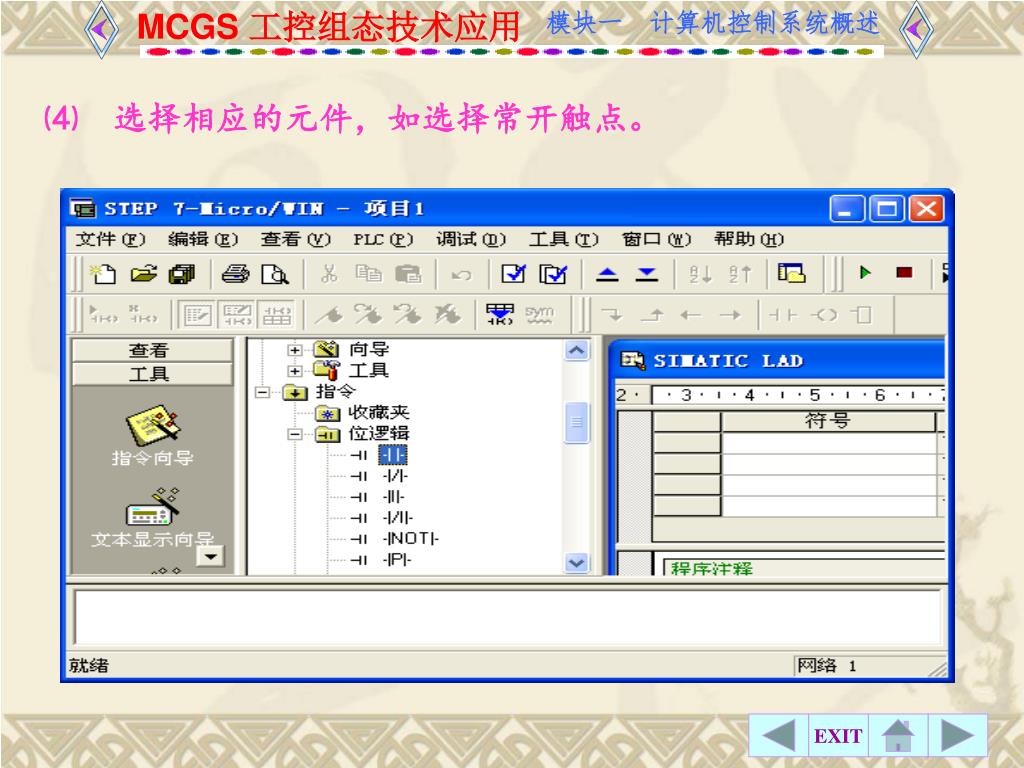Select the -|P|- positive transition instruction
The height and width of the screenshot is (768, 1024).
pyautogui.click(x=397, y=560)
